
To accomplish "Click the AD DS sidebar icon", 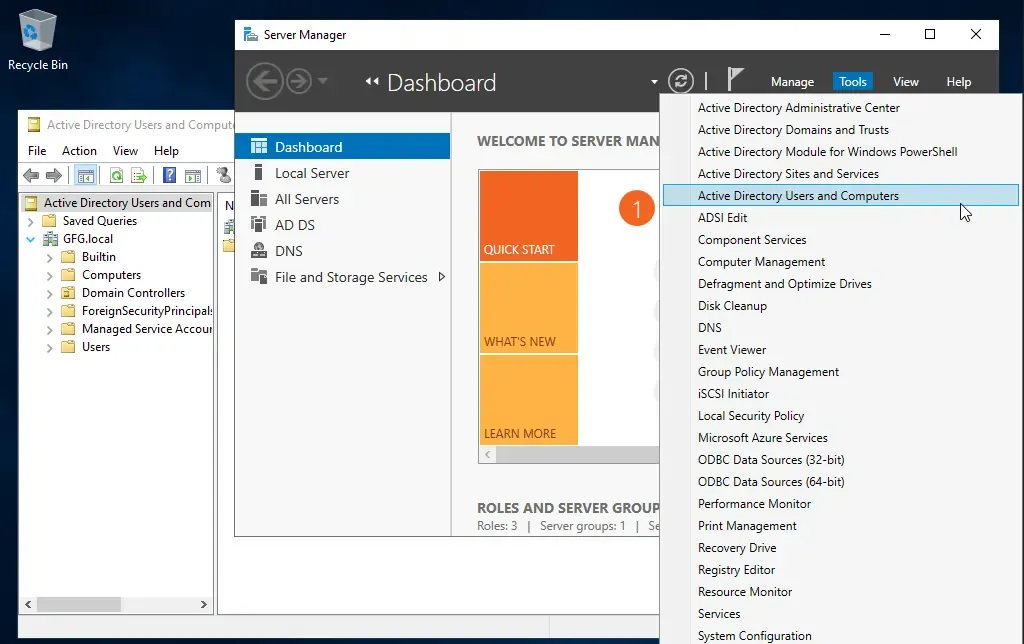I will pos(259,225).
